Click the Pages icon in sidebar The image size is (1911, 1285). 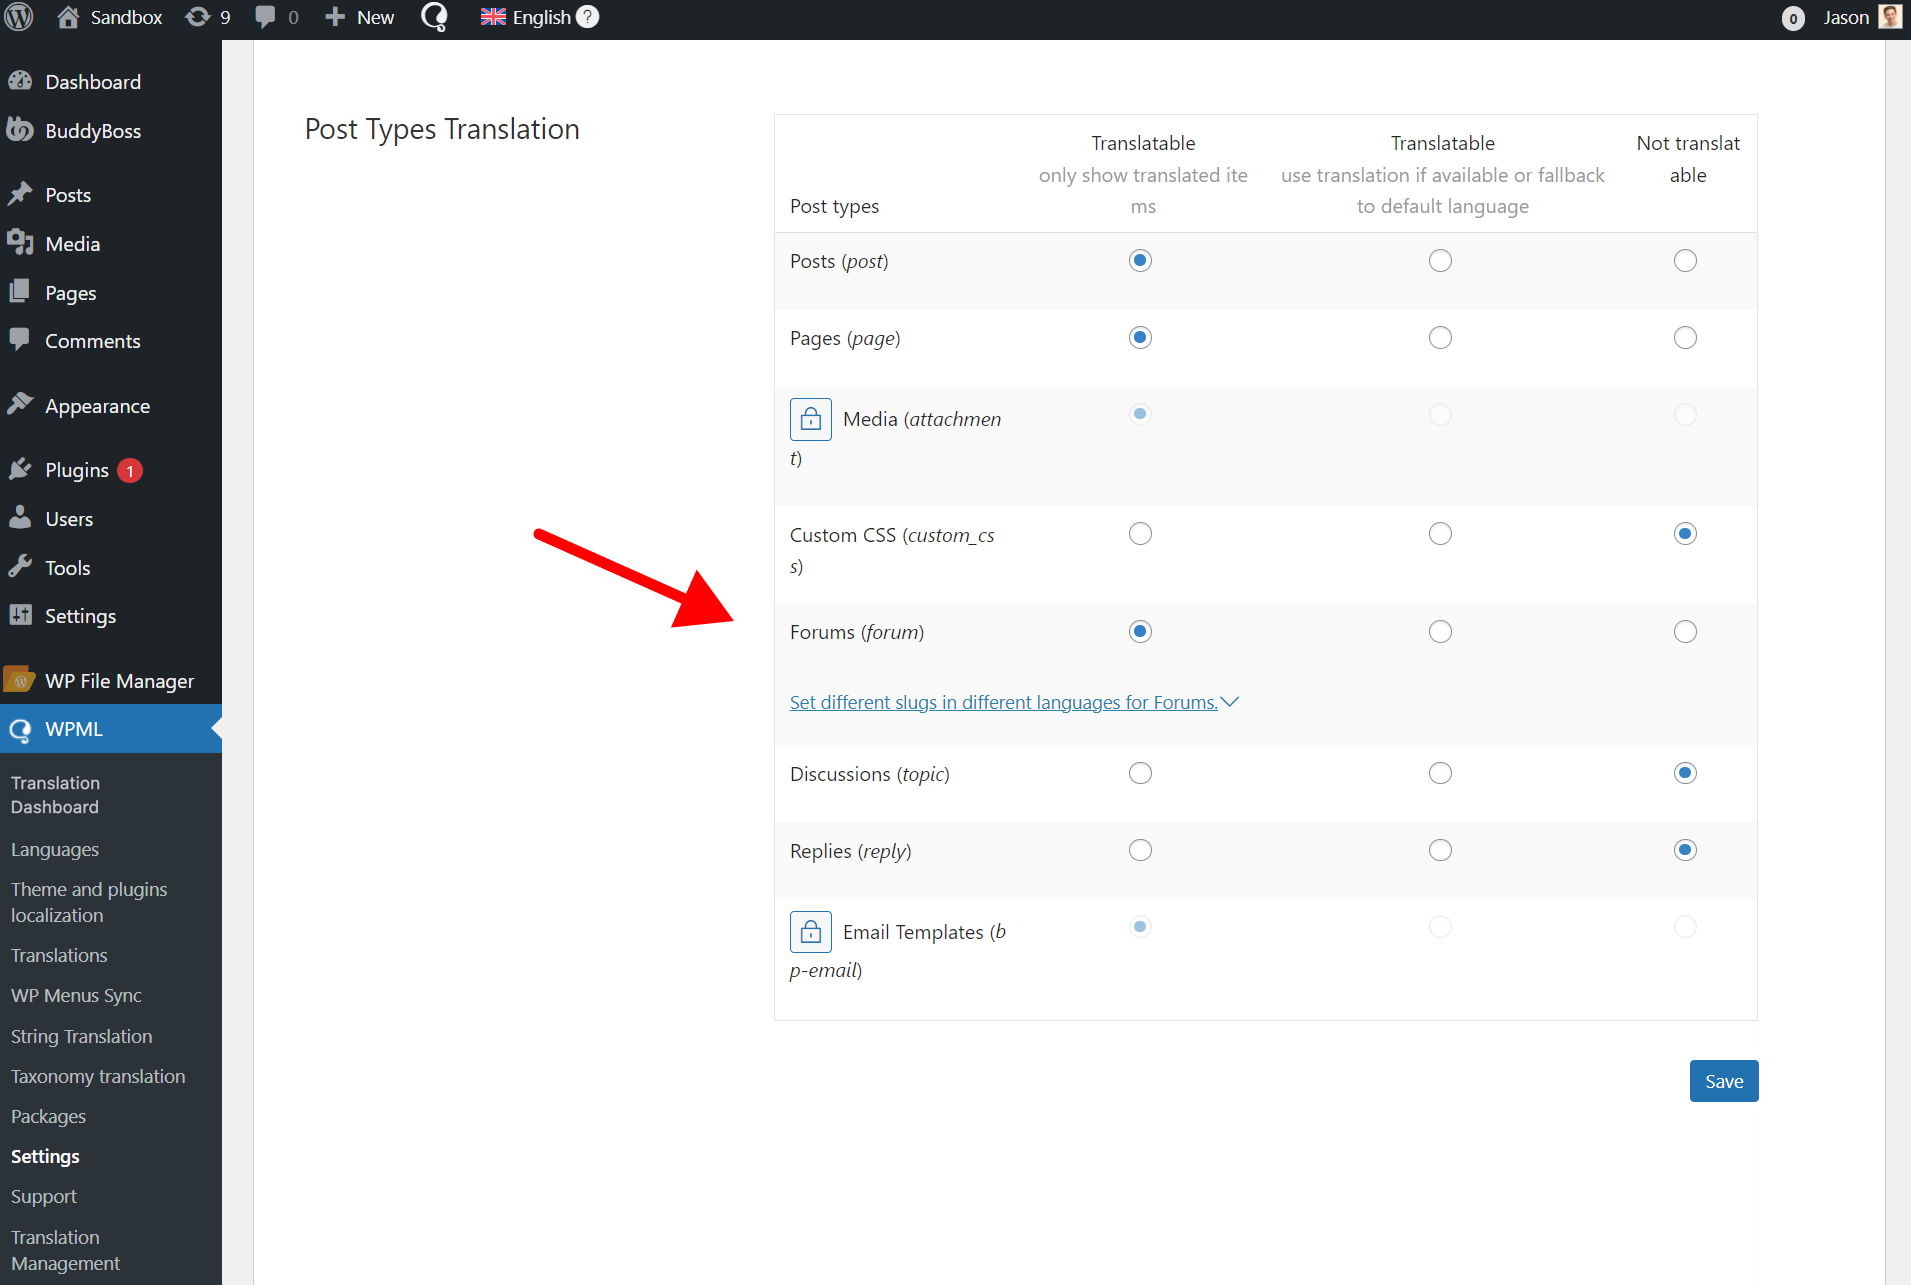(x=20, y=292)
